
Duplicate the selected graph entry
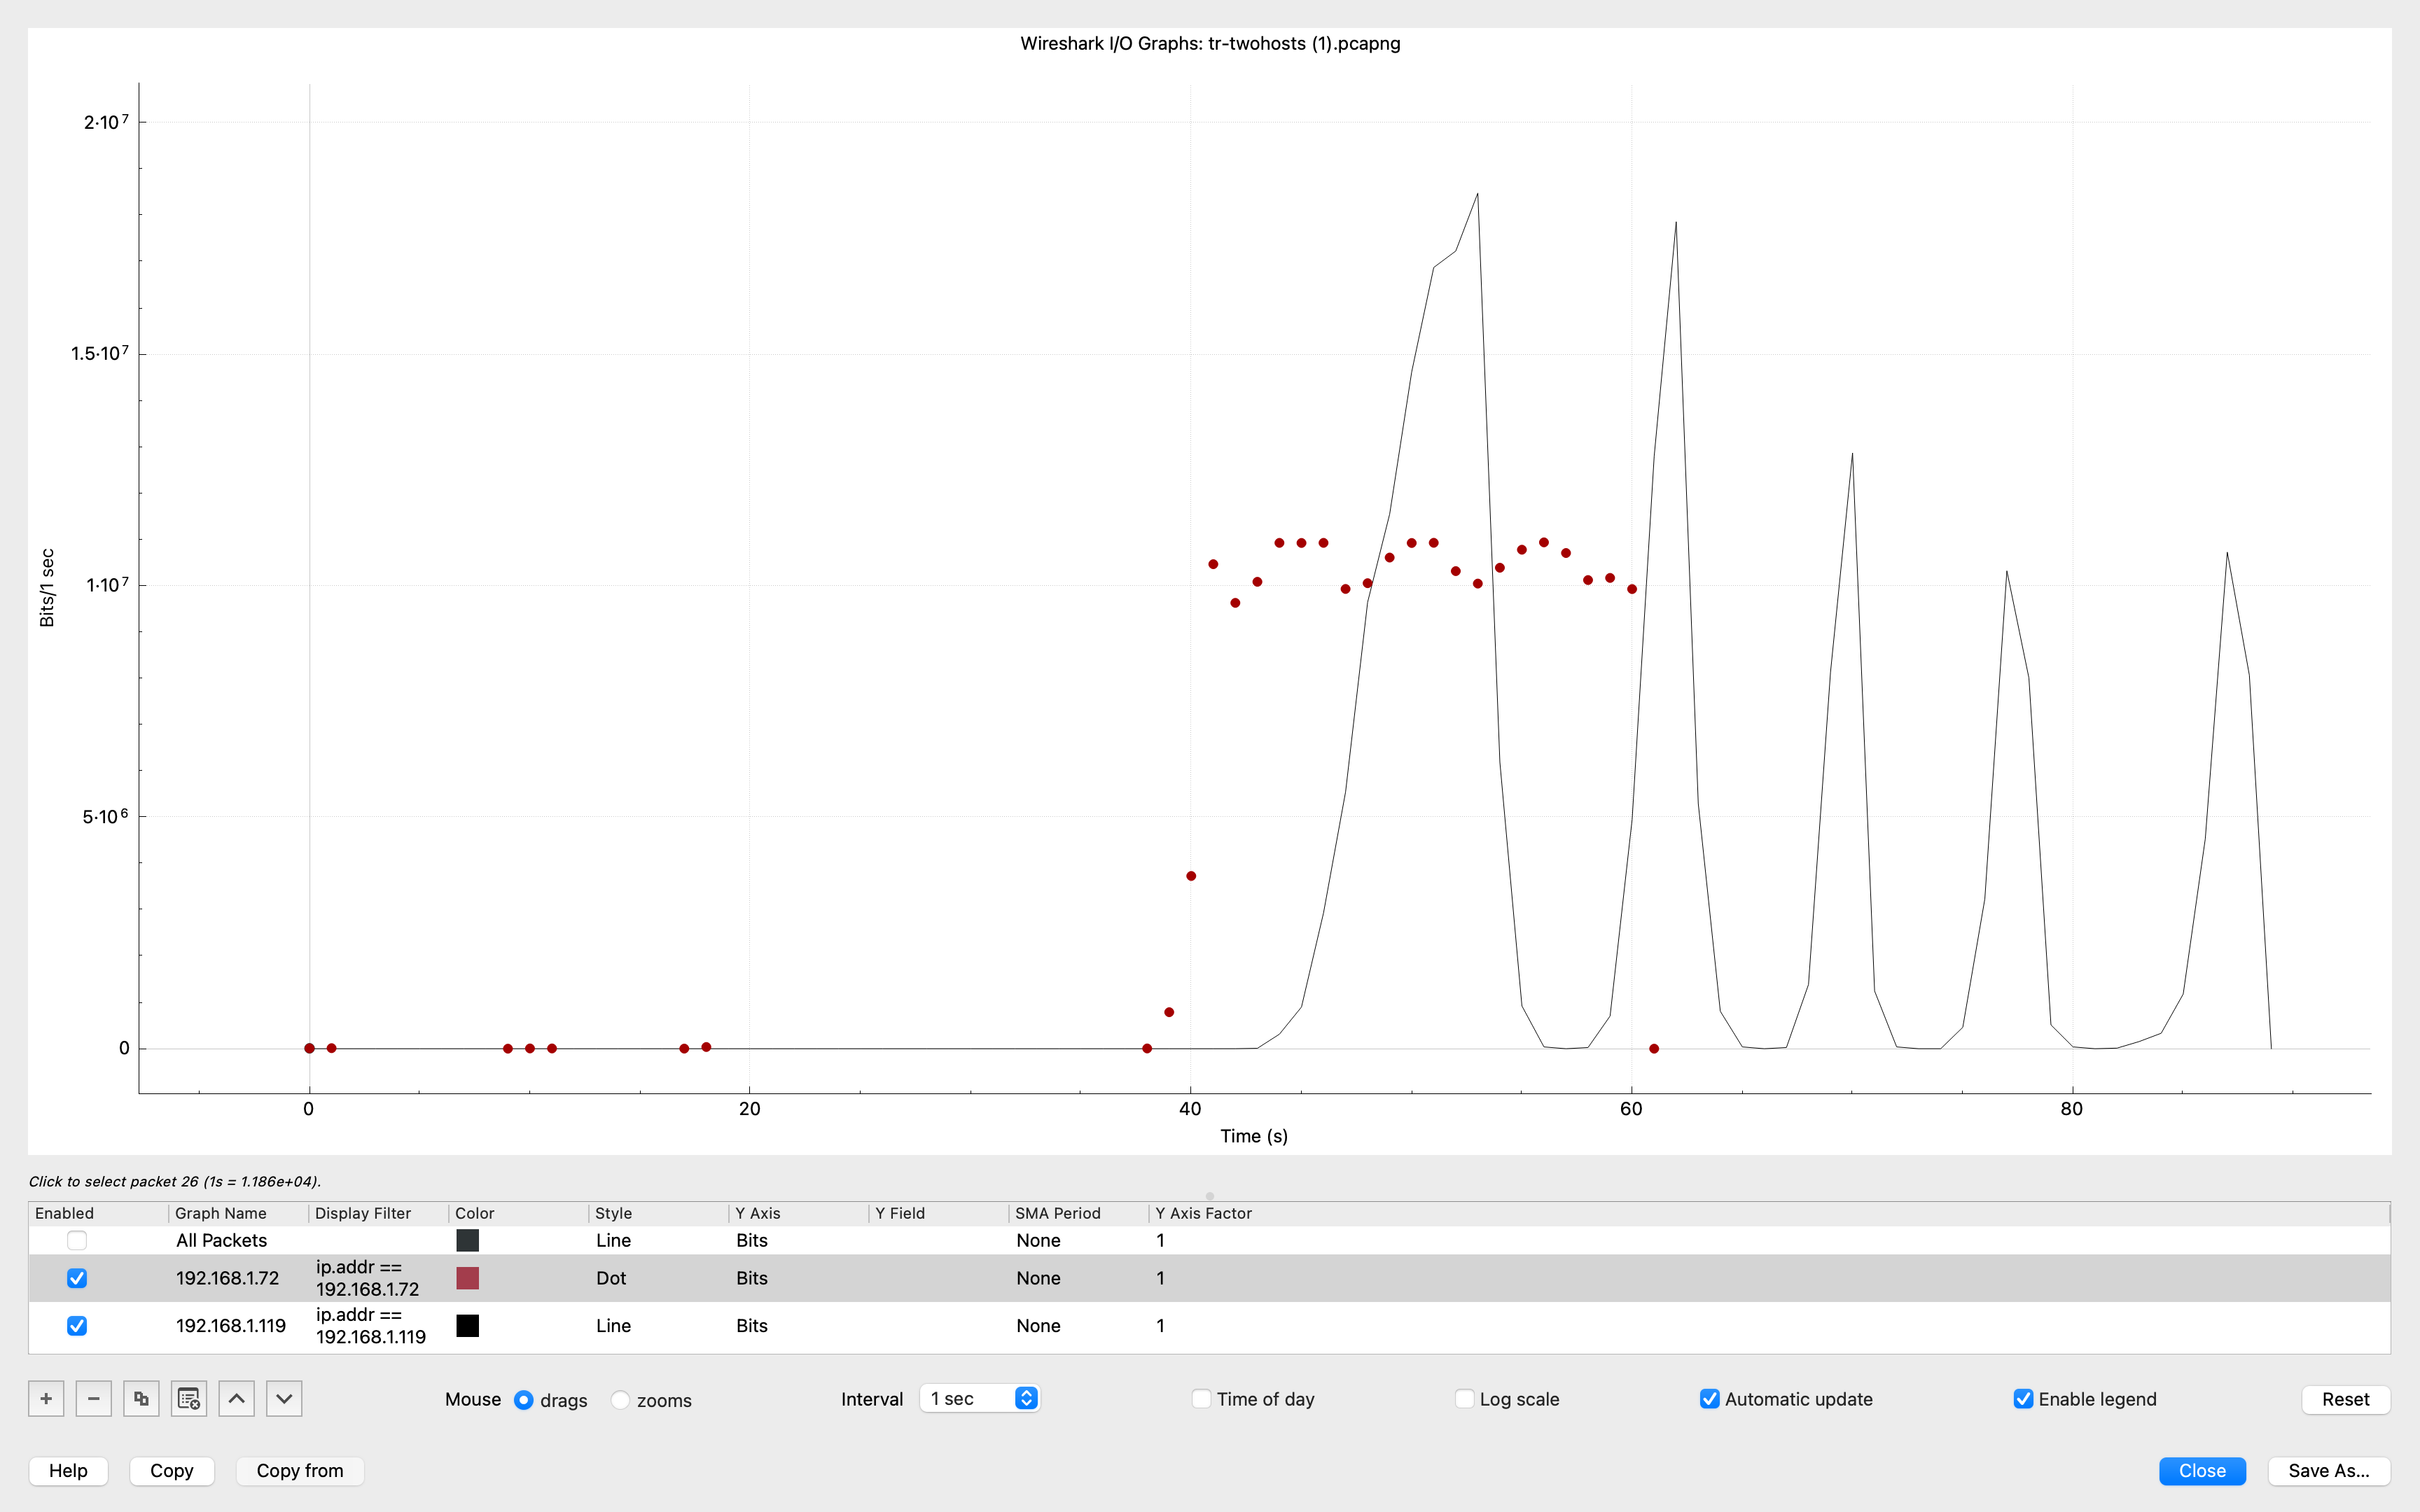tap(140, 1398)
